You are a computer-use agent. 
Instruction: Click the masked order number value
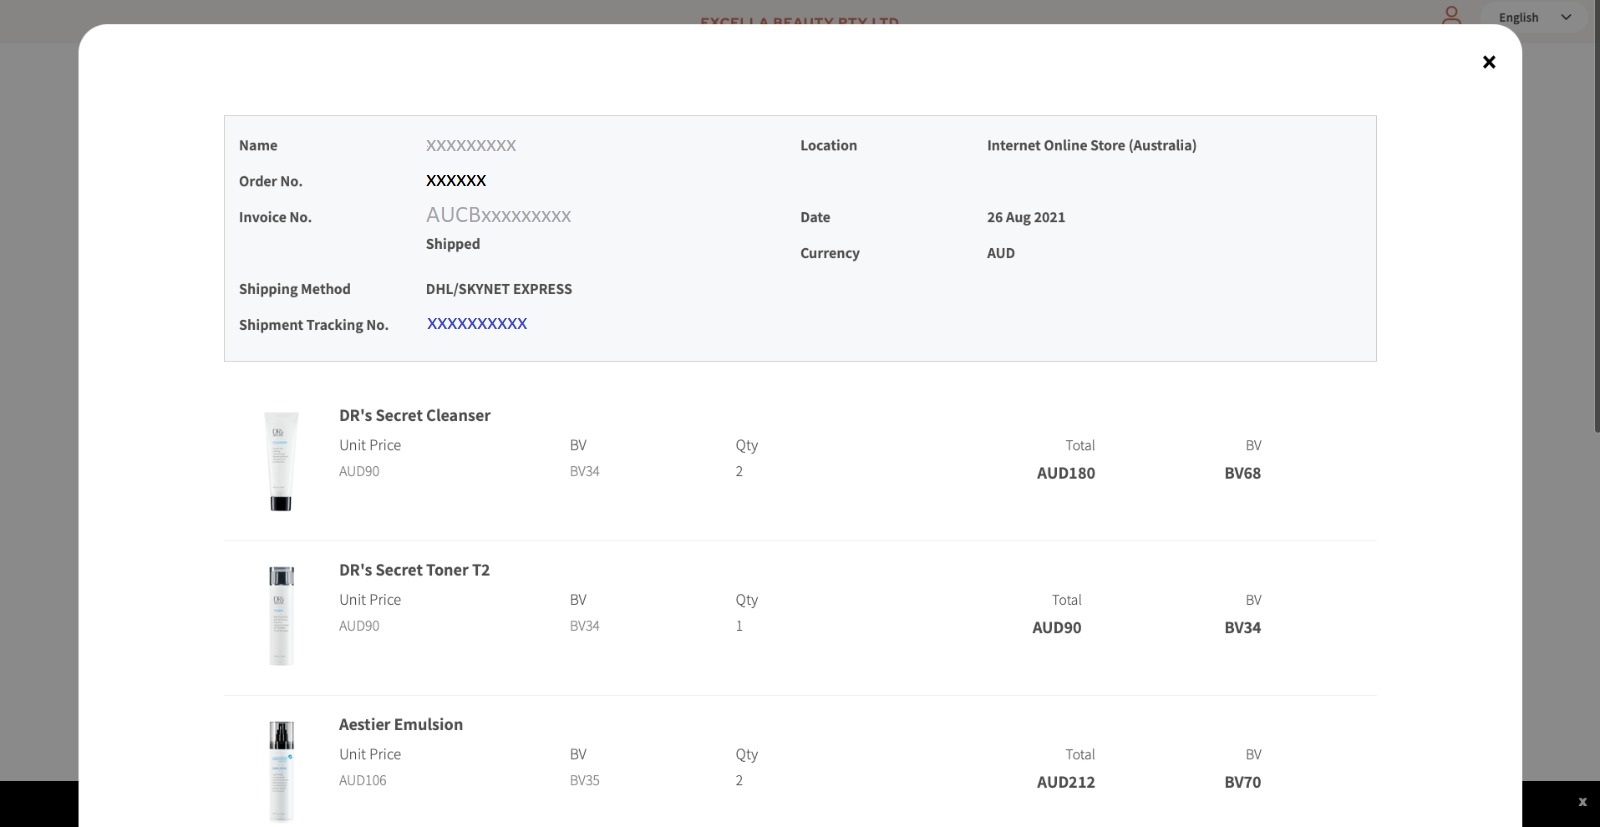point(456,181)
